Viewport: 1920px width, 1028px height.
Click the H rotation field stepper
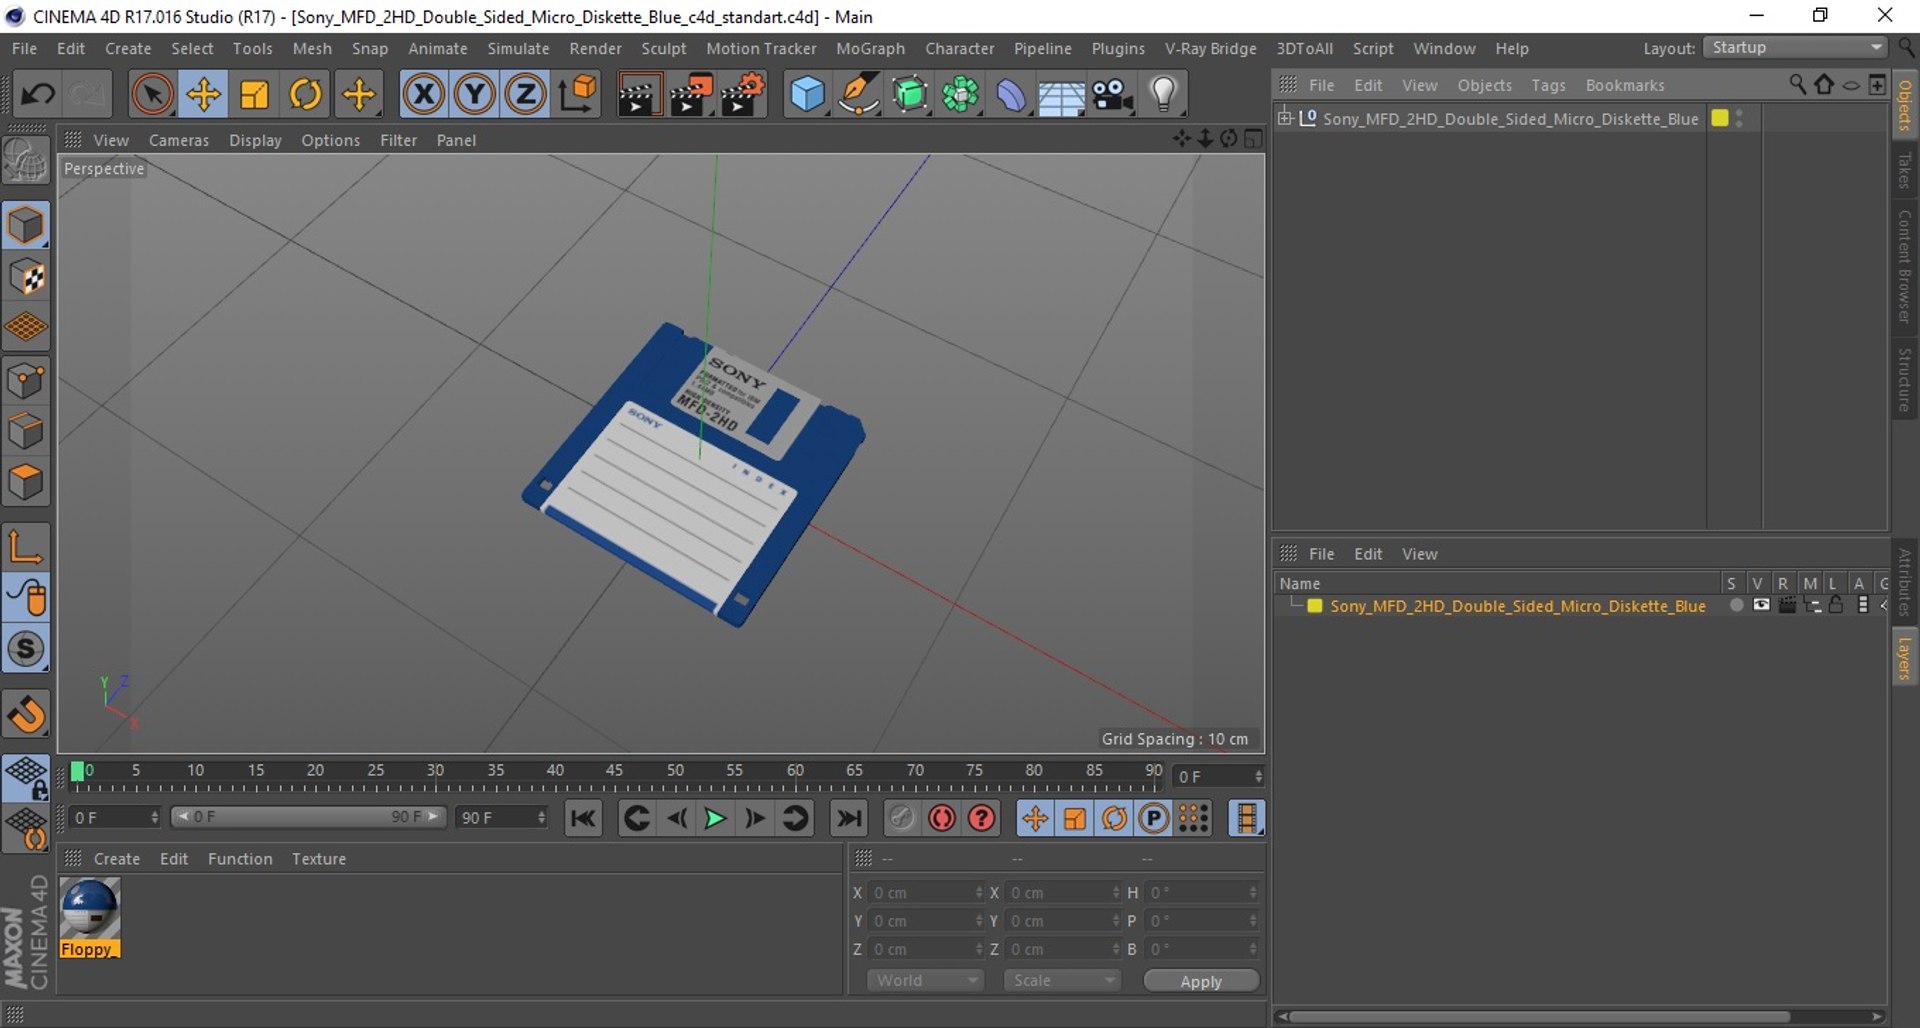[x=1253, y=892]
